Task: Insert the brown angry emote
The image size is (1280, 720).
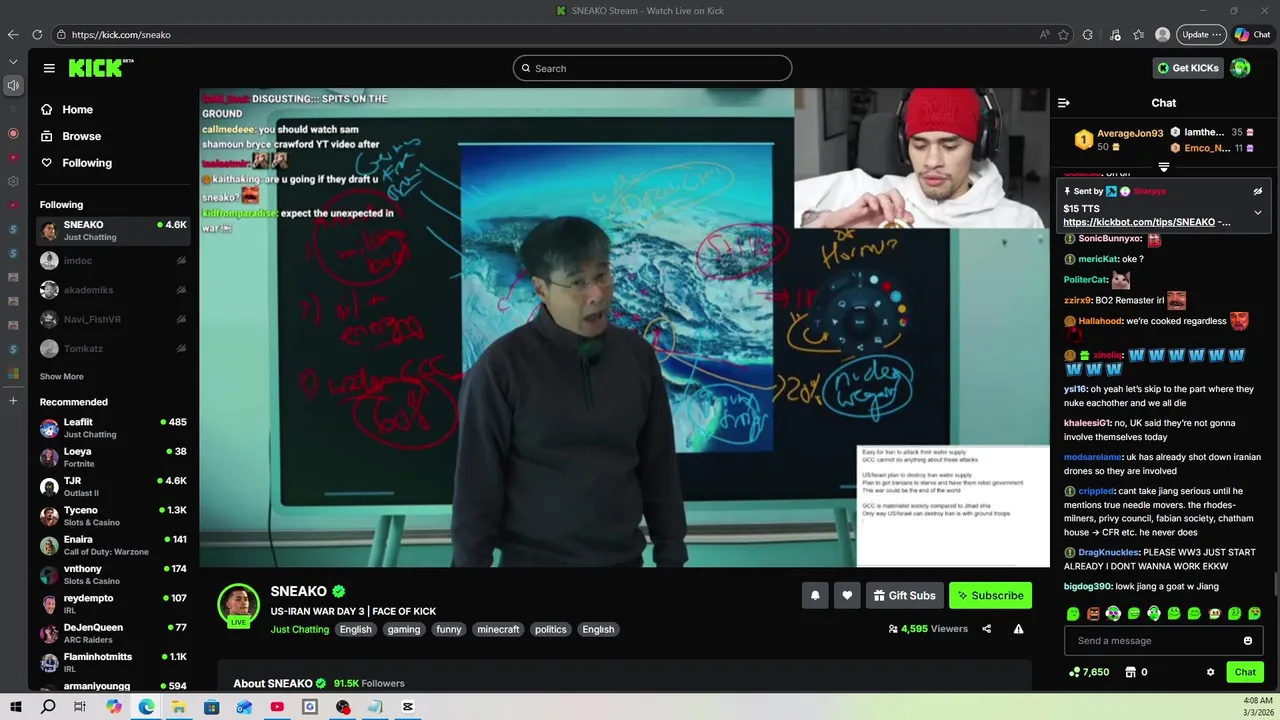Action: [1093, 614]
